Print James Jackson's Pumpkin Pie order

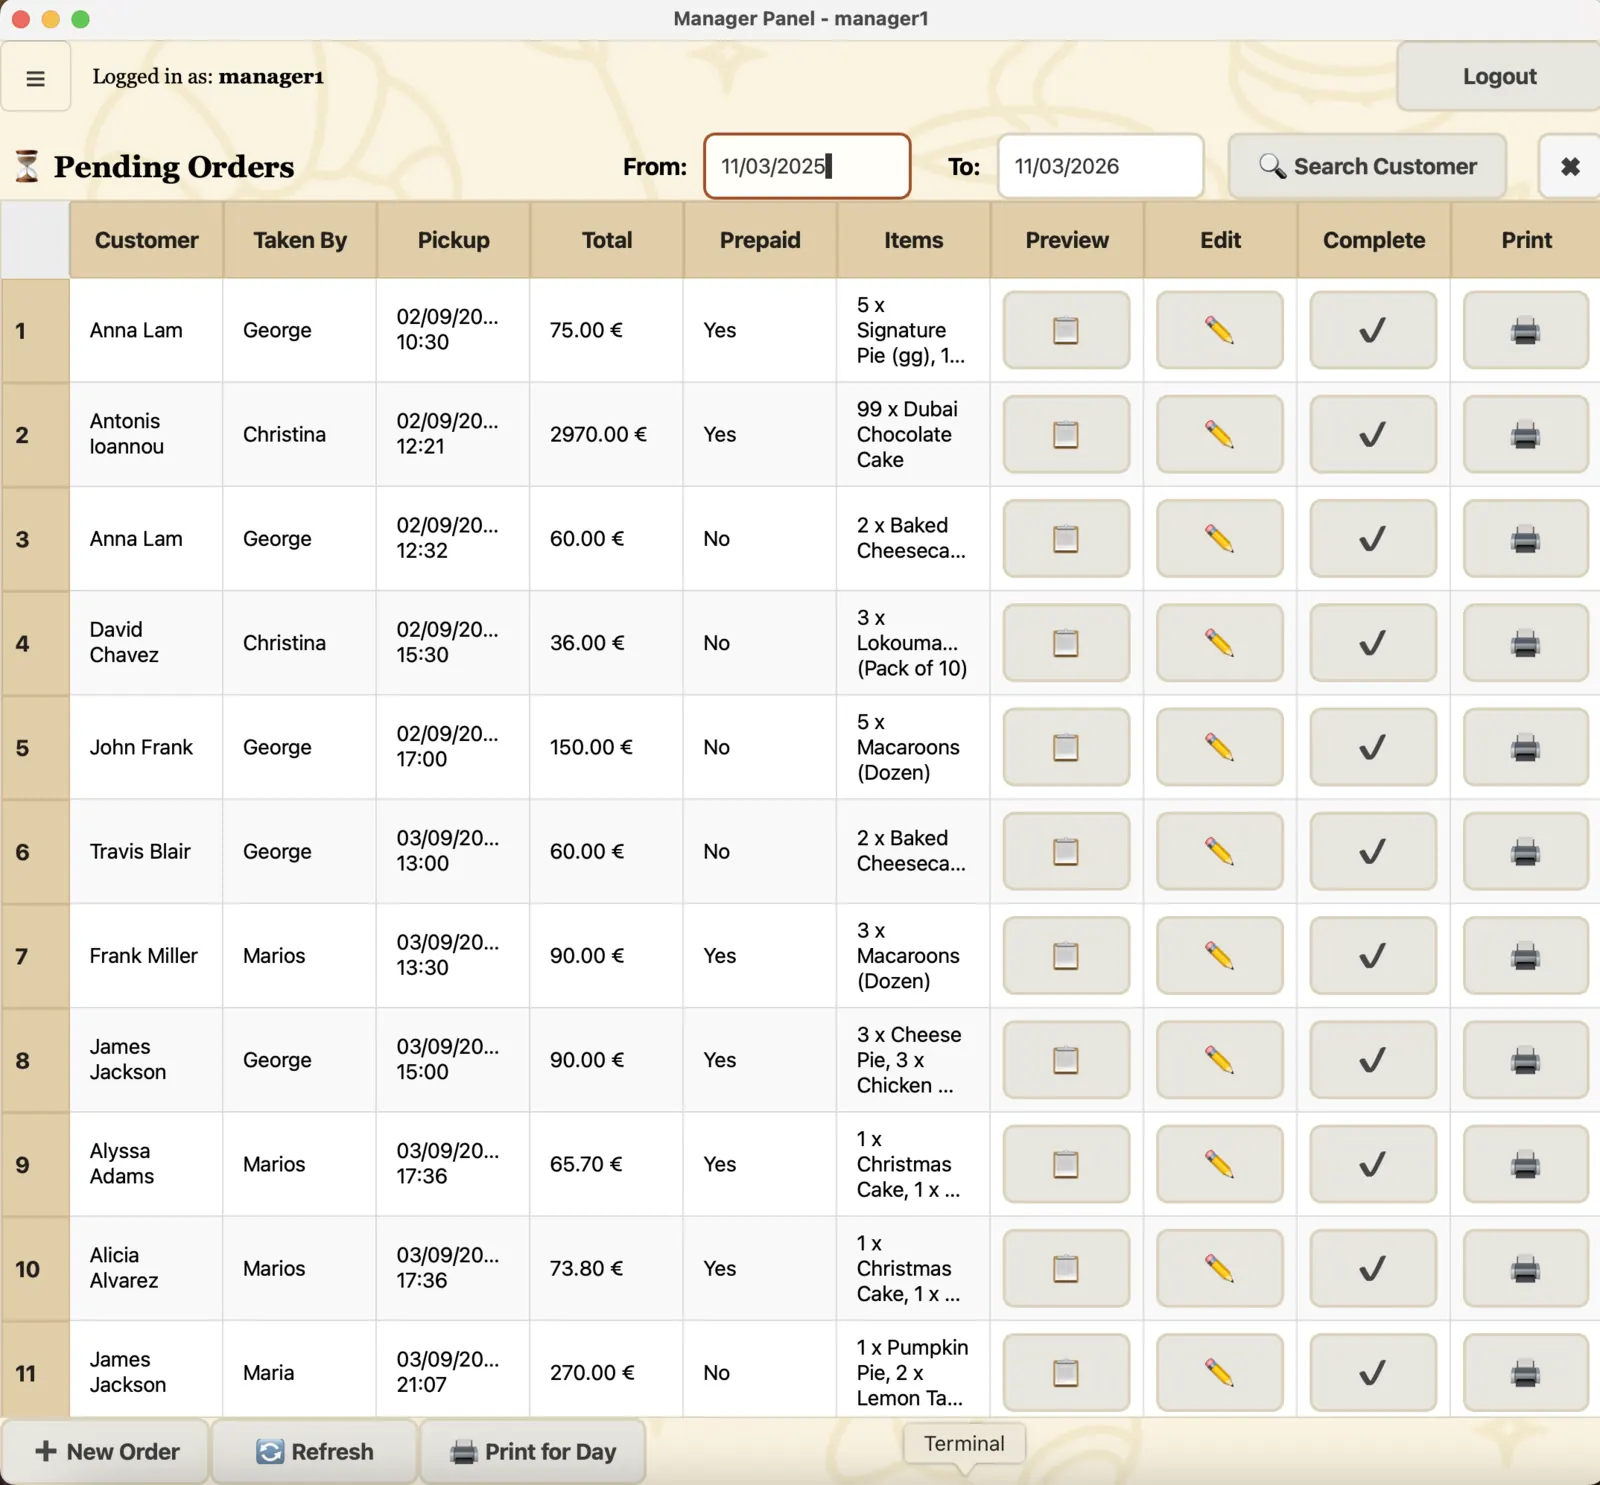click(x=1525, y=1372)
